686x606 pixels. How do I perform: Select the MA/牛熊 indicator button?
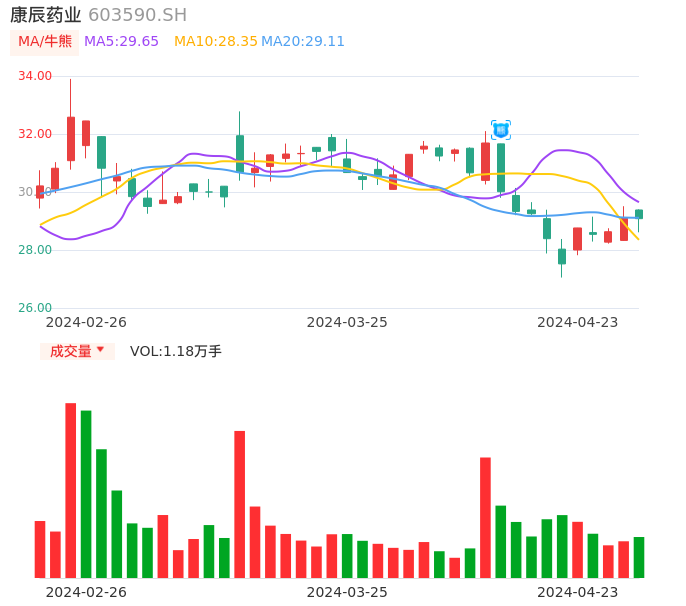click(44, 42)
